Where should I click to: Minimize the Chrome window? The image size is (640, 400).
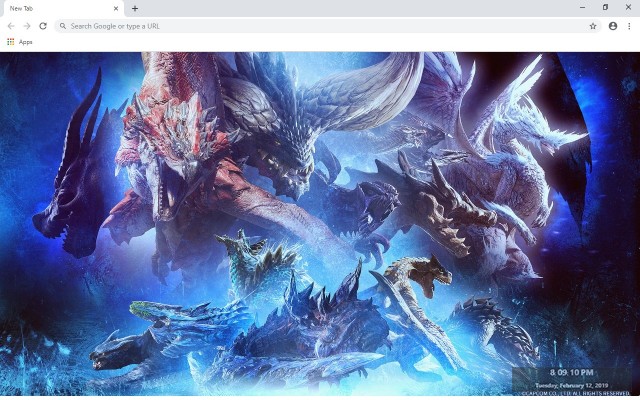(582, 7)
